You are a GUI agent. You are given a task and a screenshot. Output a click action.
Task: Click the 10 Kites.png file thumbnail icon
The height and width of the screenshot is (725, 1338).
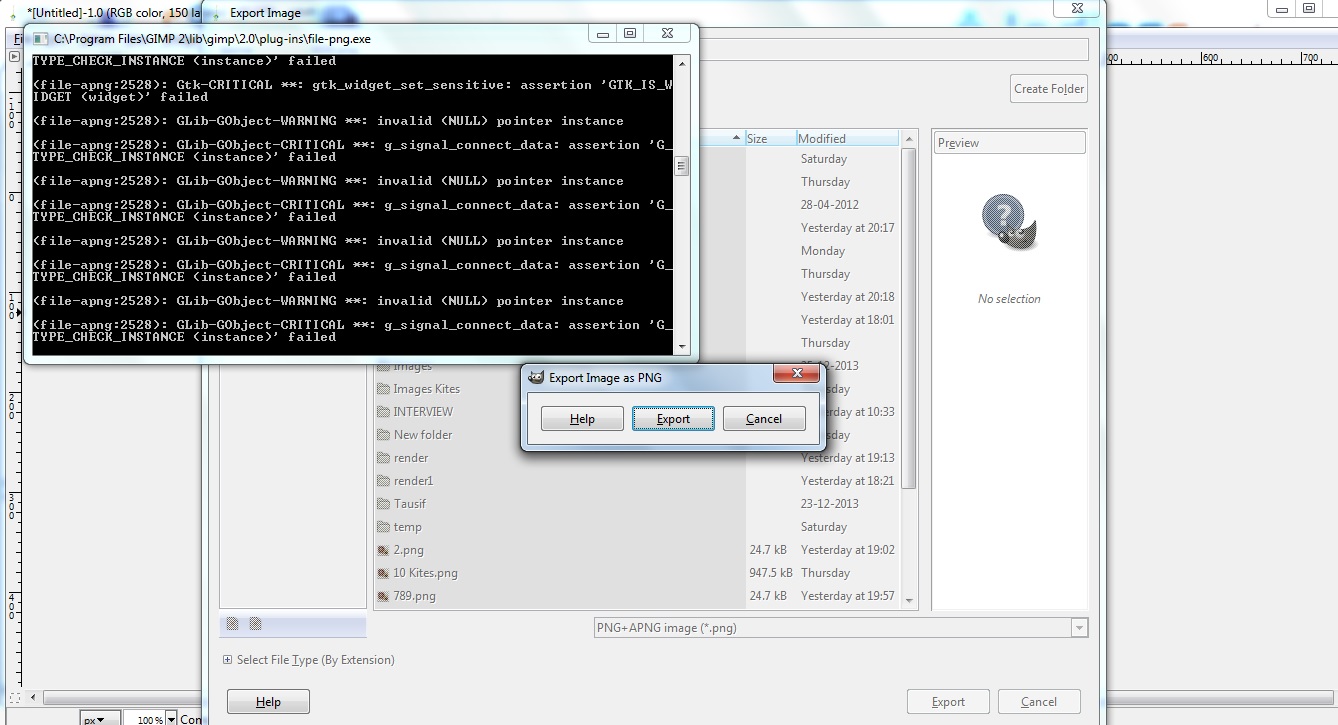383,573
